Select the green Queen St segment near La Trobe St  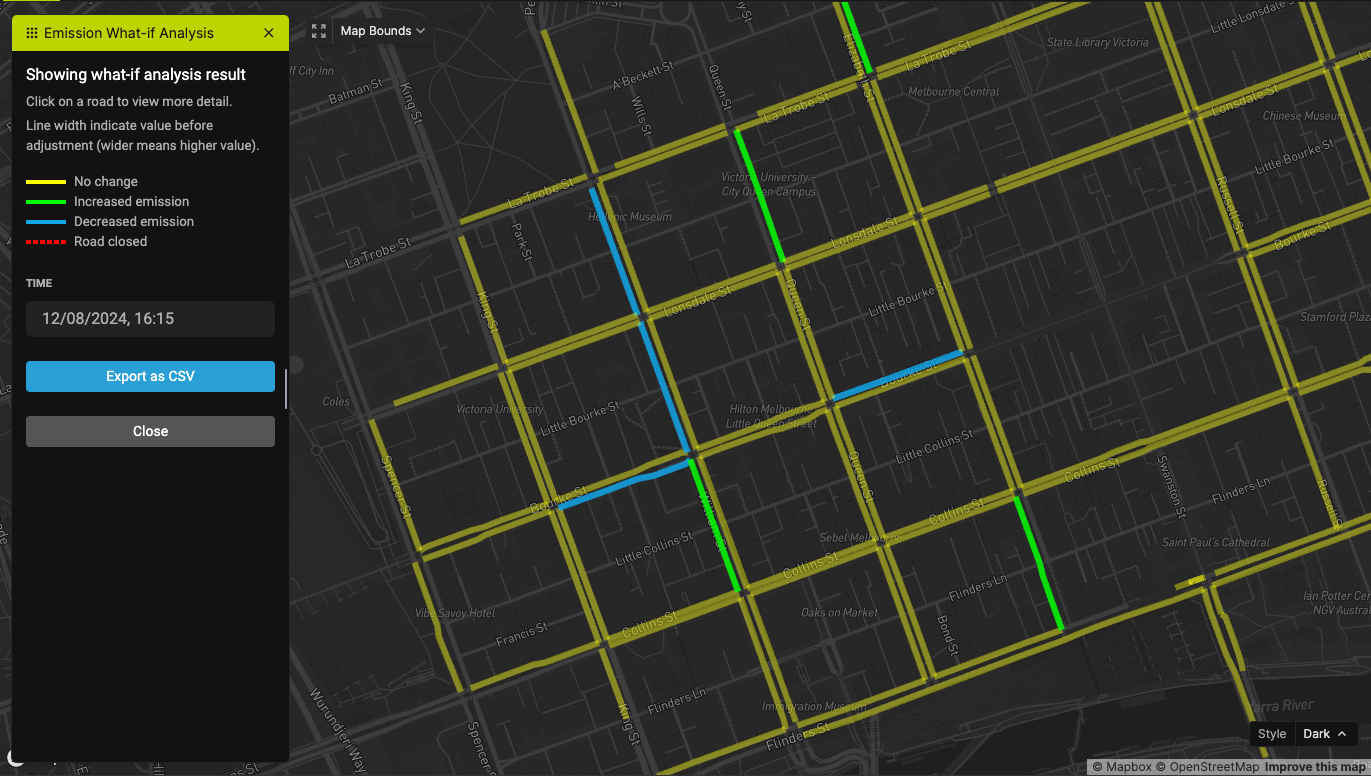point(759,195)
